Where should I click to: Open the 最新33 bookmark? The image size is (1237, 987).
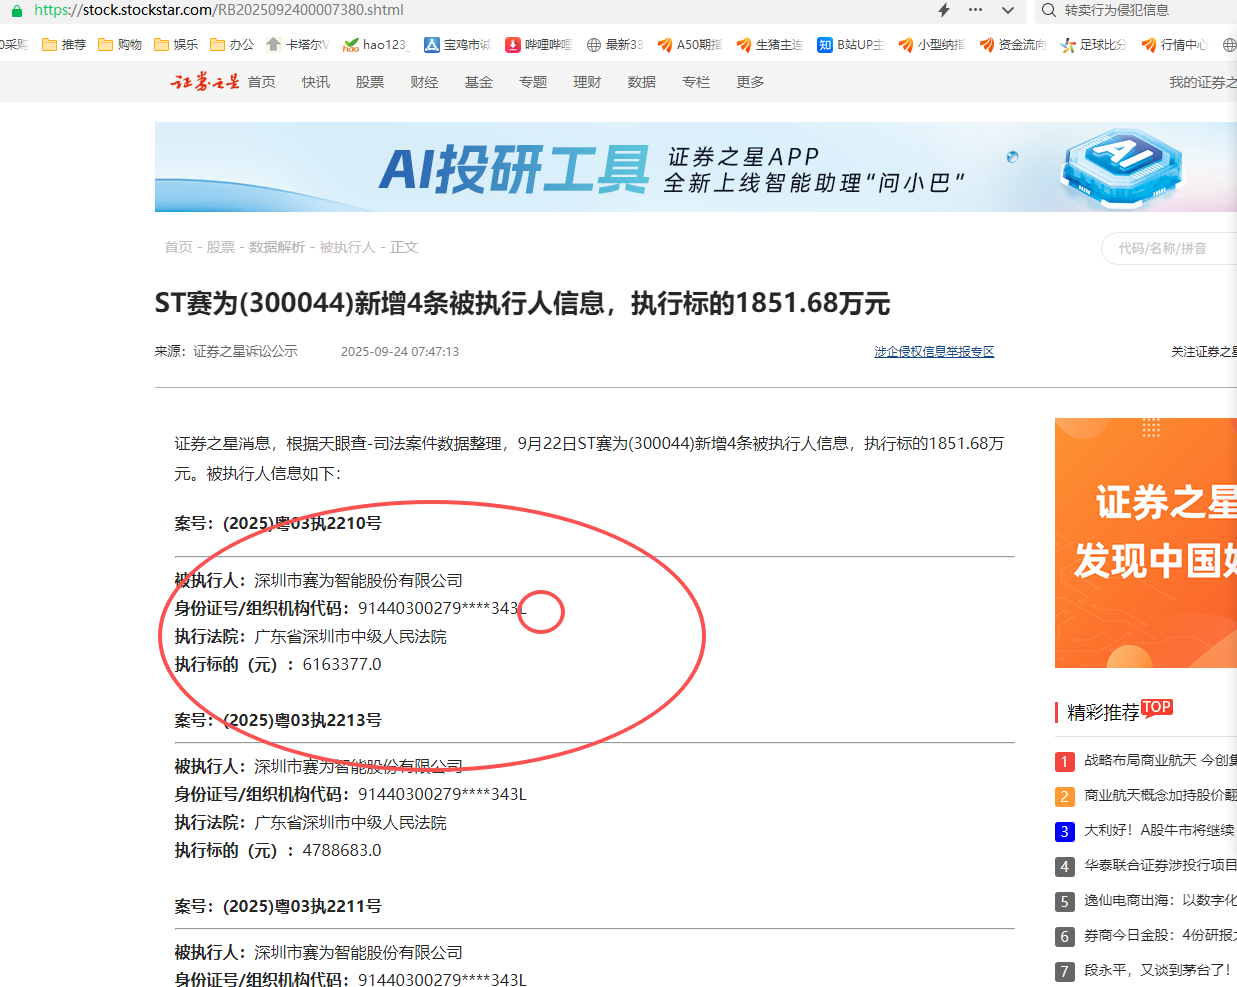coord(615,45)
